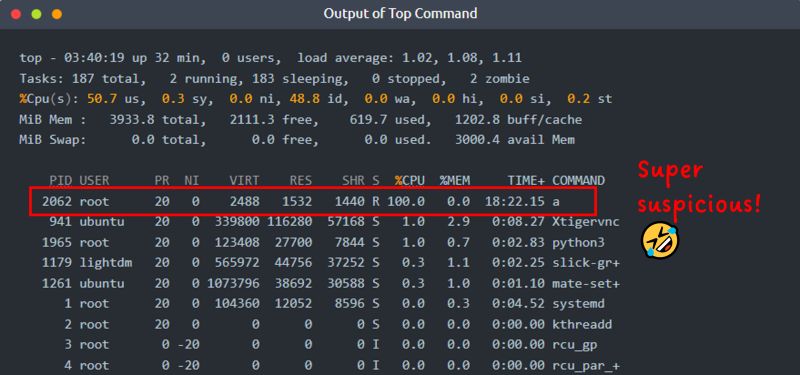Click the TIME+ column header
Image resolution: width=800 pixels, height=375 pixels.
[x=526, y=181]
